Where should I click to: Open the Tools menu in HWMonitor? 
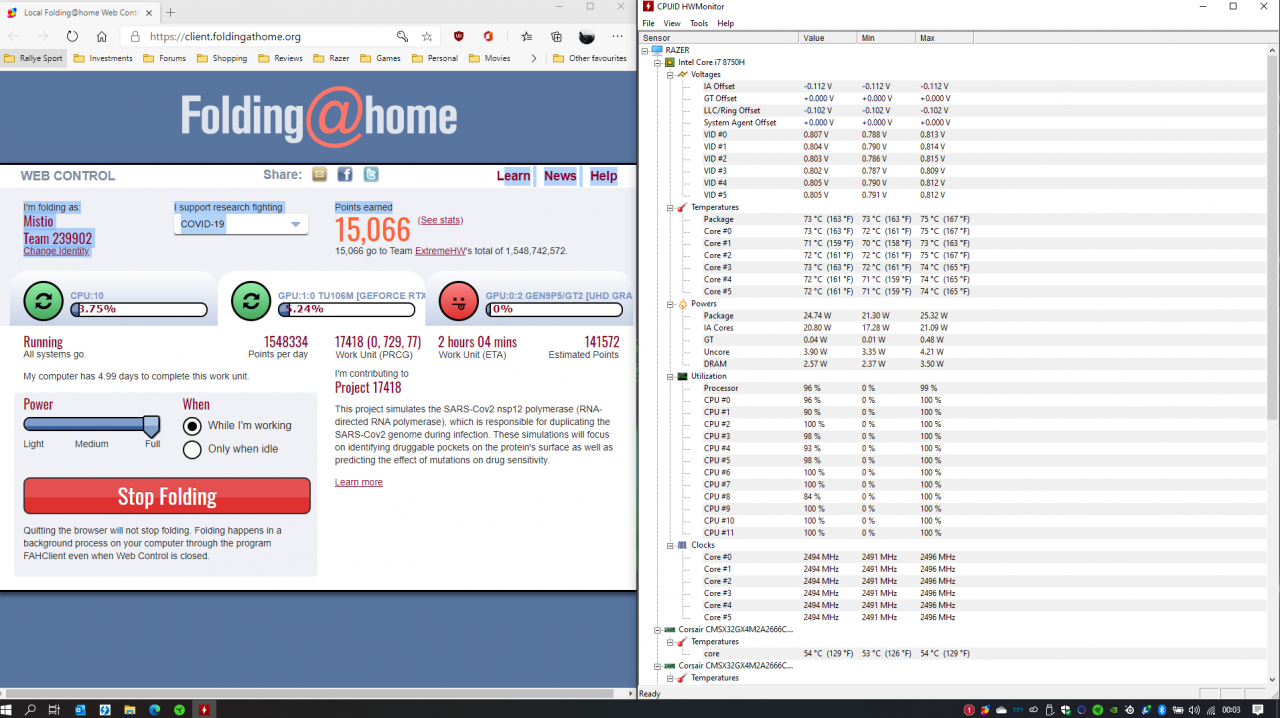[x=698, y=23]
